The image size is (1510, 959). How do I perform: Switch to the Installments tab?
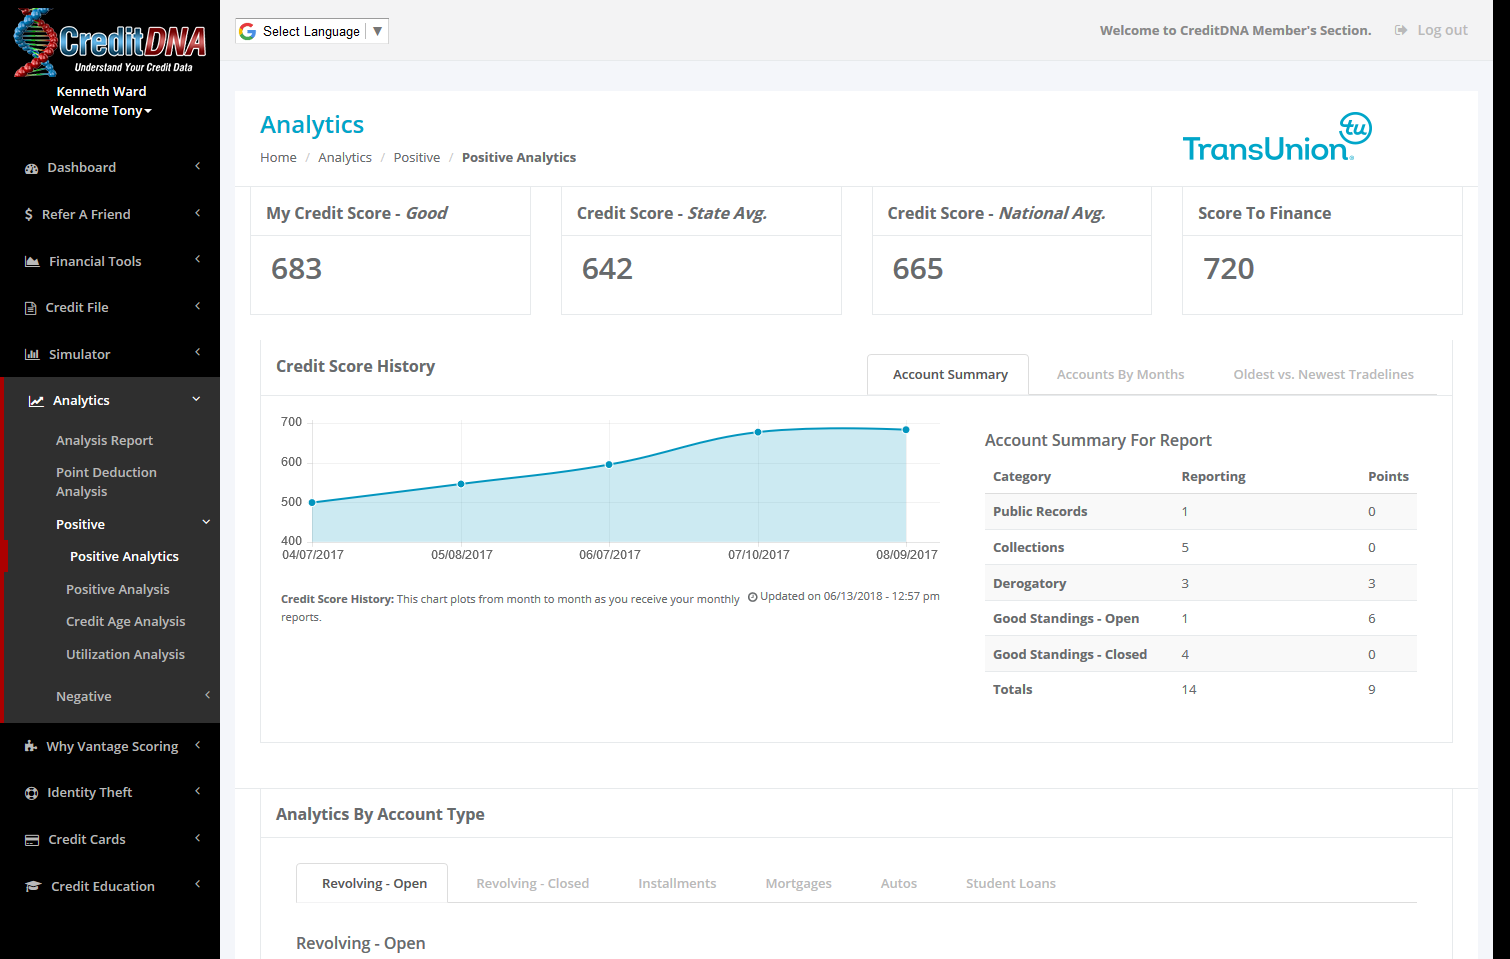[x=677, y=884]
